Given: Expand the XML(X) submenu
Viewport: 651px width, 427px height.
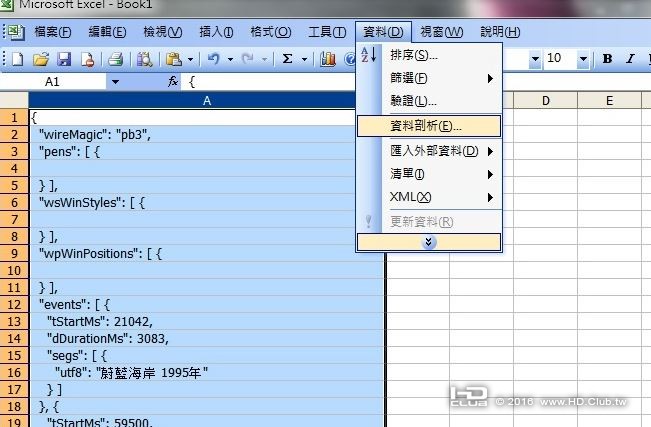Looking at the screenshot, I should tap(490, 197).
